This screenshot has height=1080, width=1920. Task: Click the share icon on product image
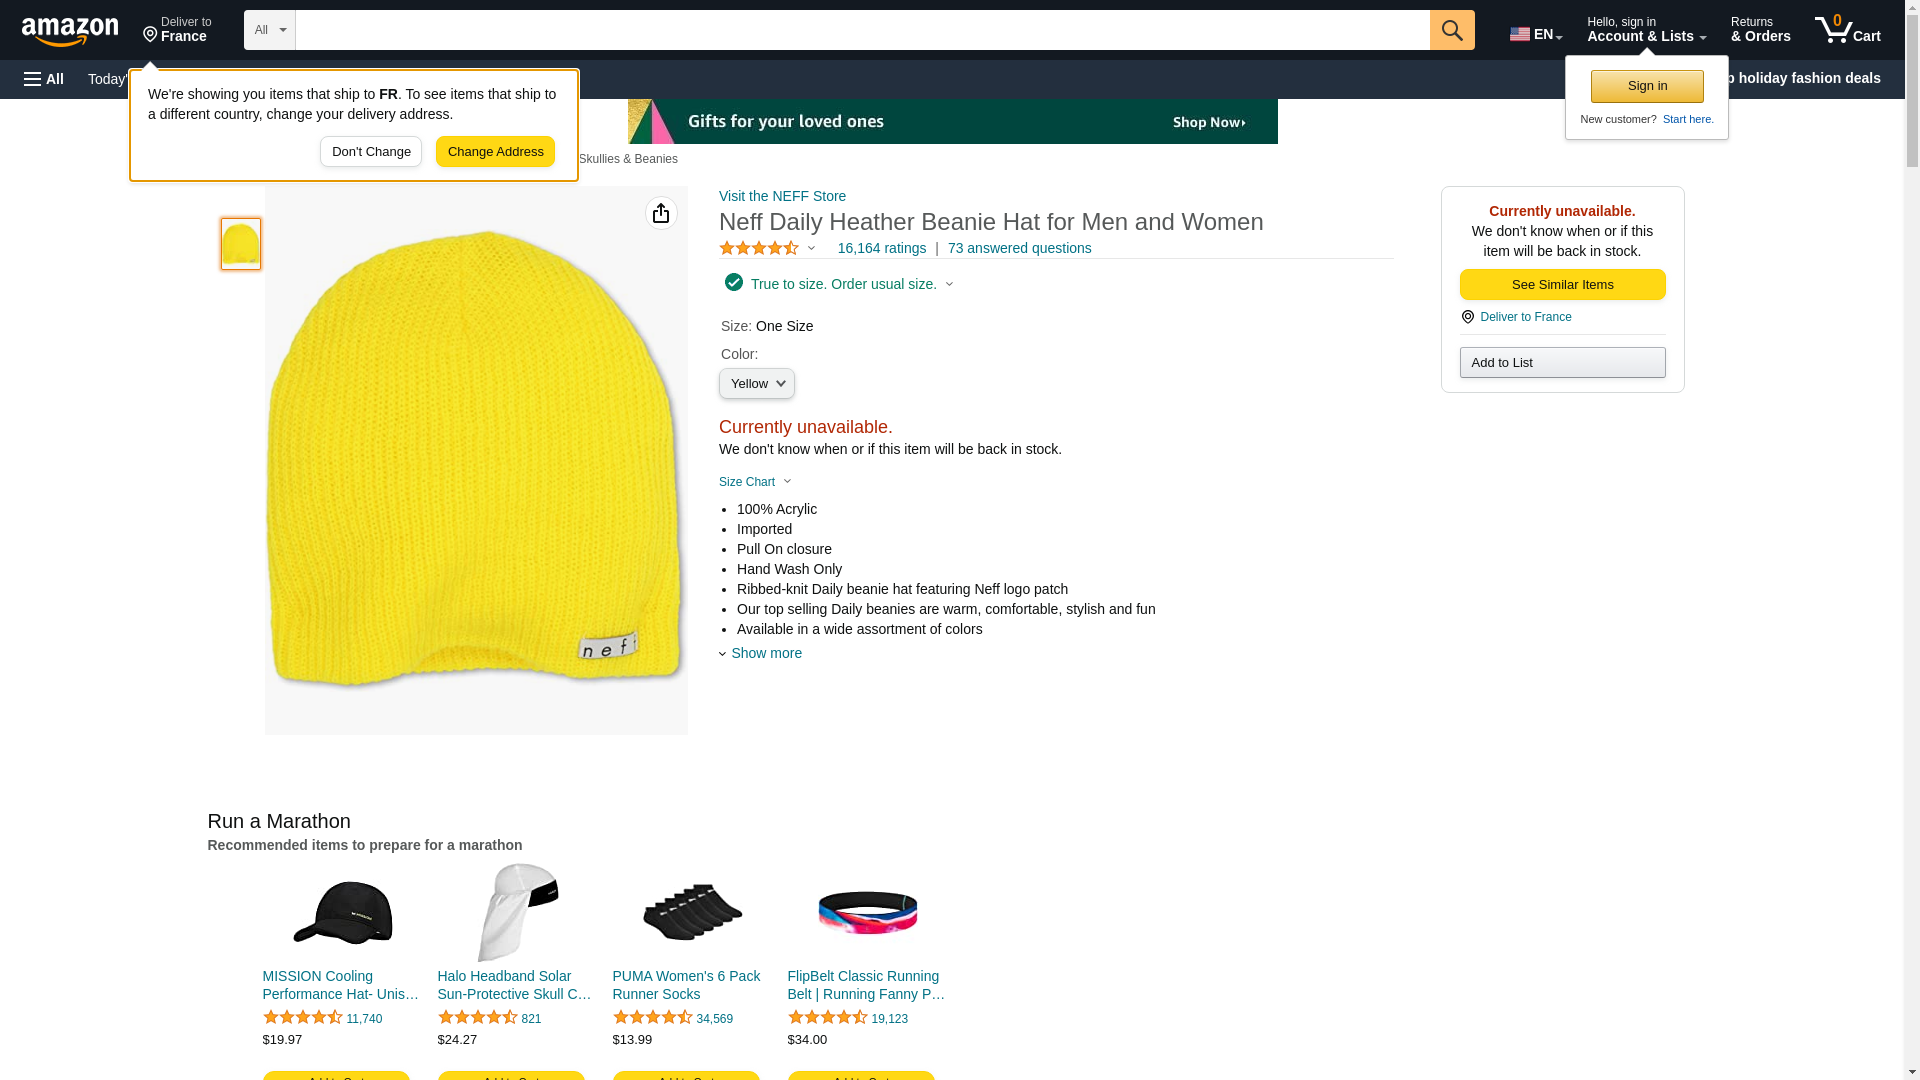661,213
